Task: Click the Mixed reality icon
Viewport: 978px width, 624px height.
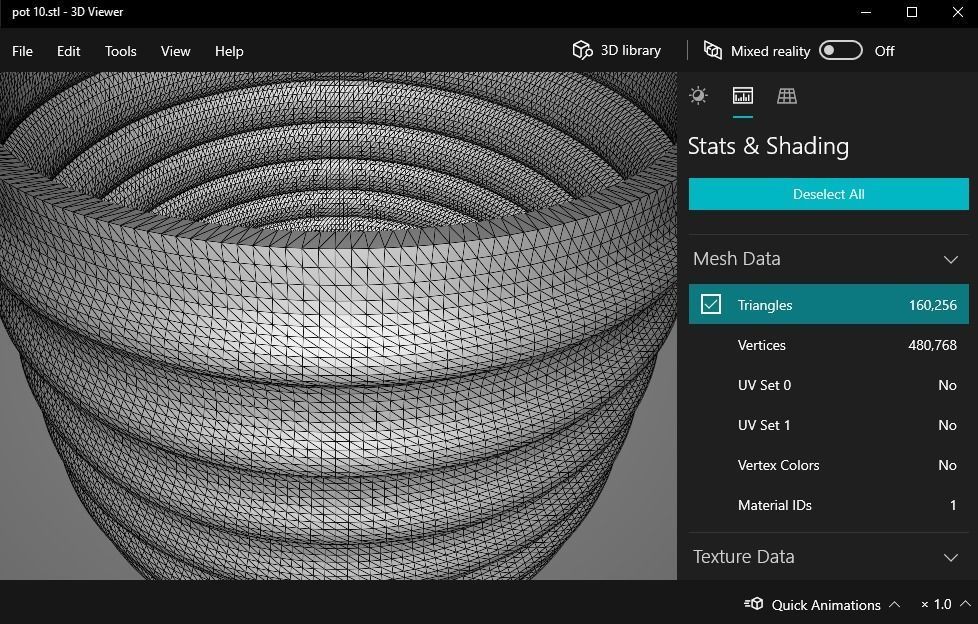Action: click(x=713, y=50)
